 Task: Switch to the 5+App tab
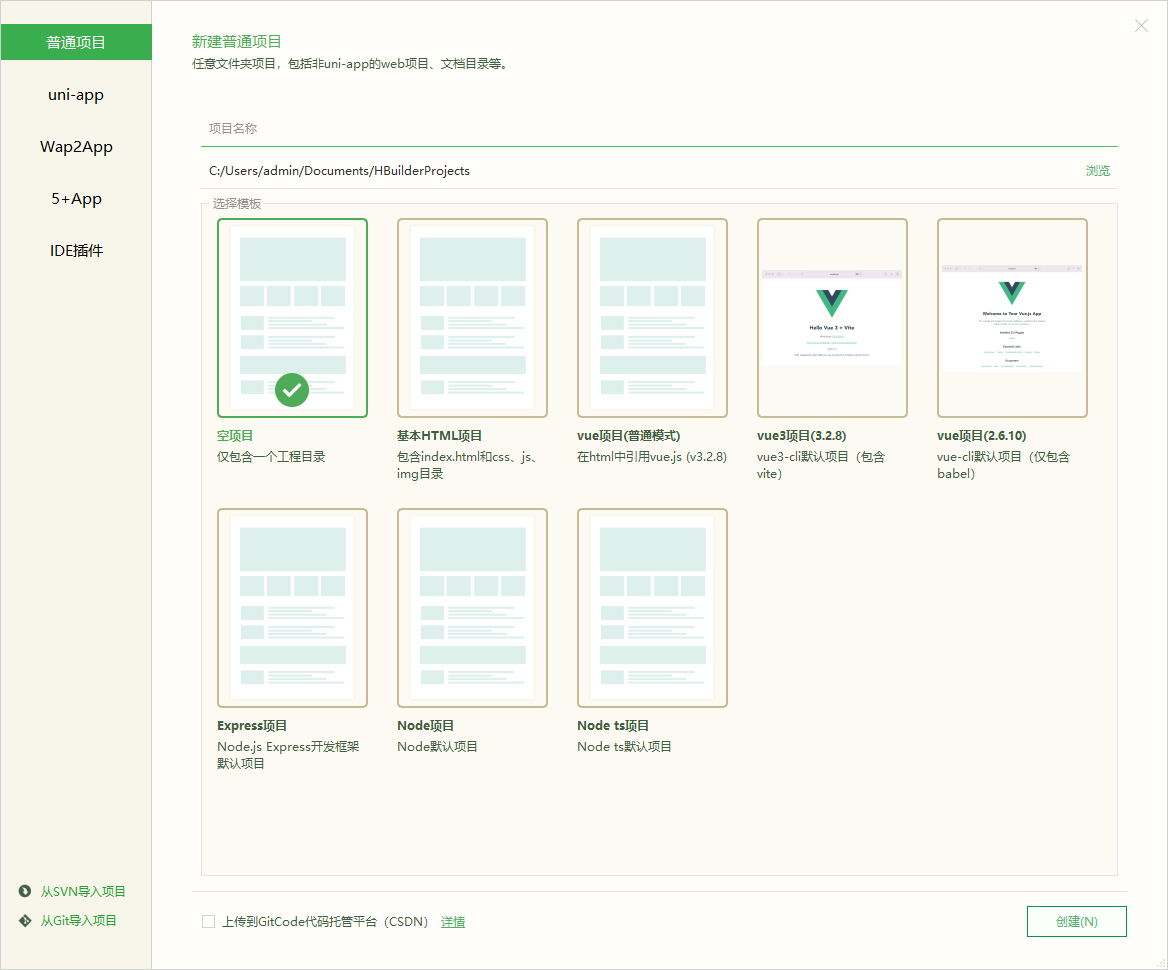(x=76, y=199)
